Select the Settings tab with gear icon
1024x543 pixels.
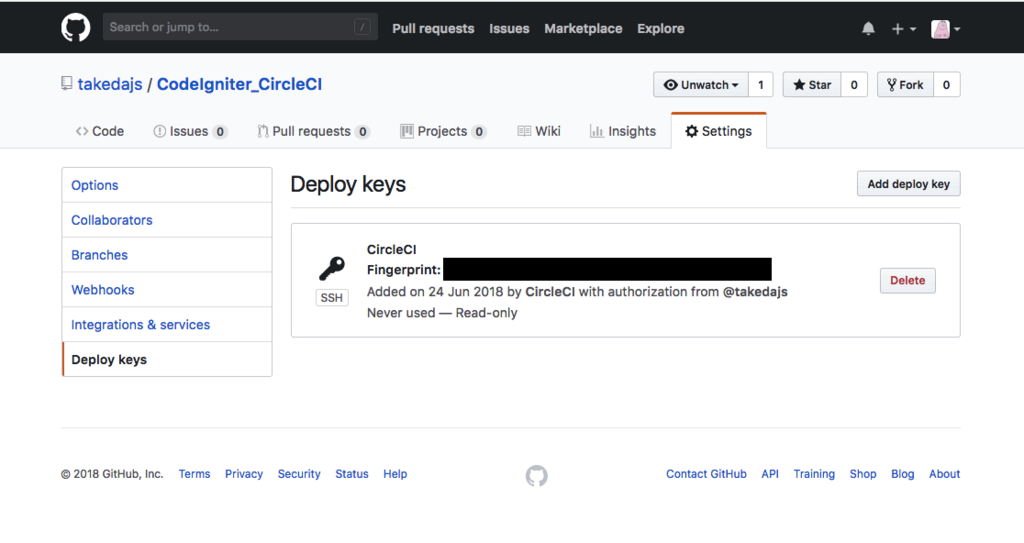point(718,131)
